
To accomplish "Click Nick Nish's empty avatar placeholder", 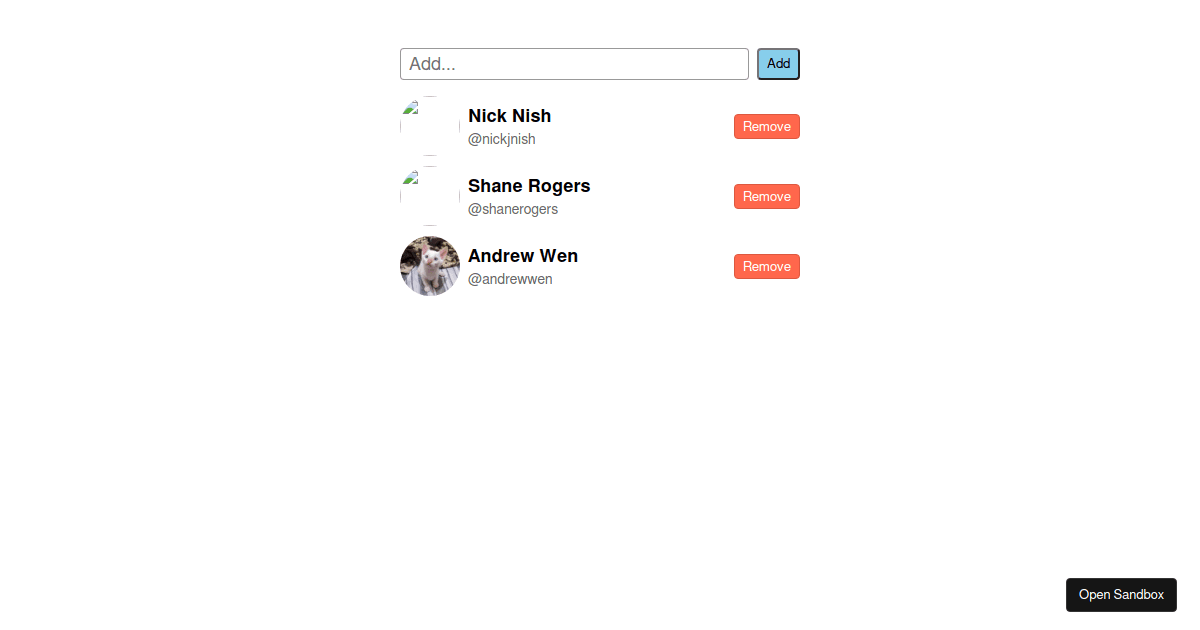I will point(430,126).
